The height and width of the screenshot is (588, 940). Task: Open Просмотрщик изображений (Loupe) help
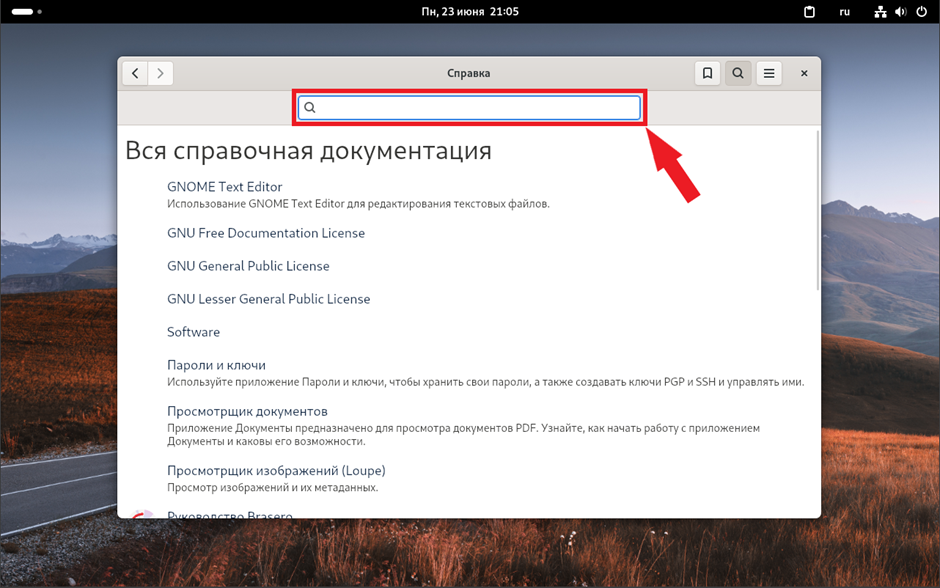click(x=276, y=470)
